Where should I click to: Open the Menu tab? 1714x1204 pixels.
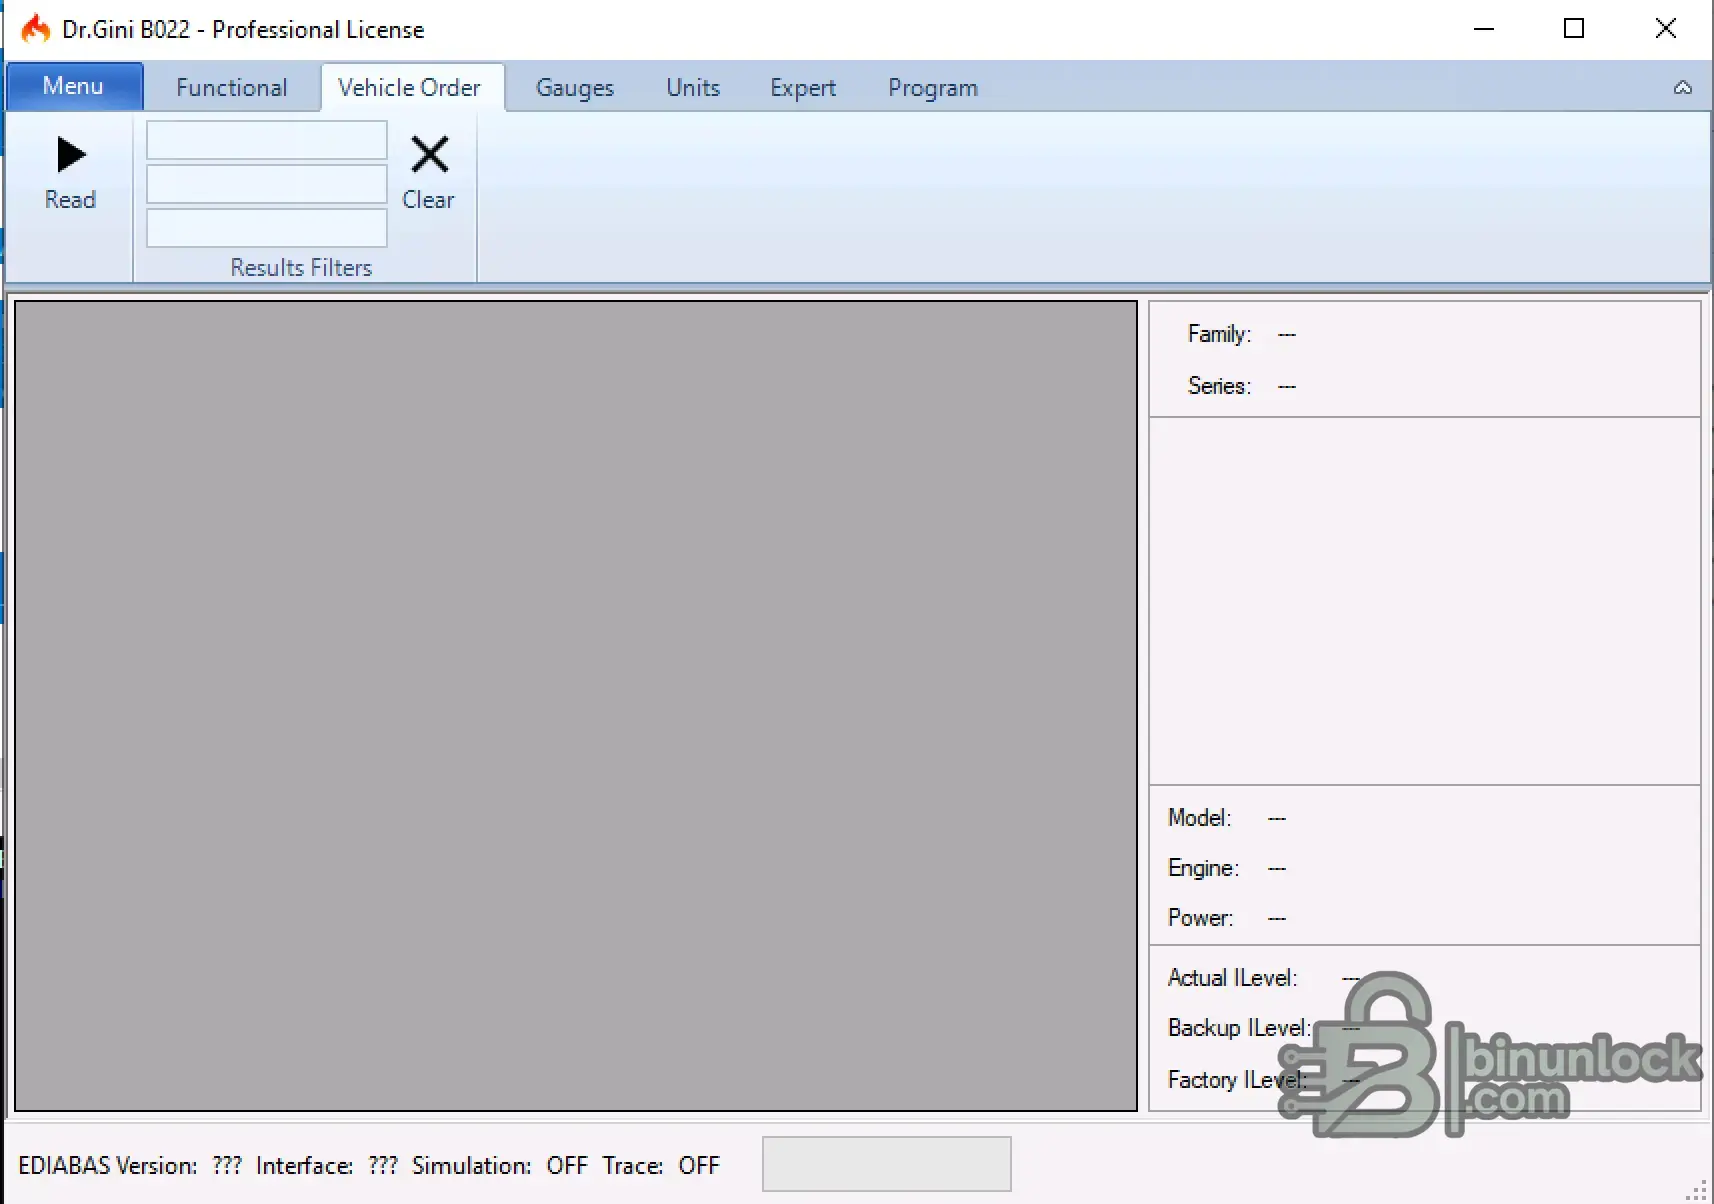pos(74,86)
